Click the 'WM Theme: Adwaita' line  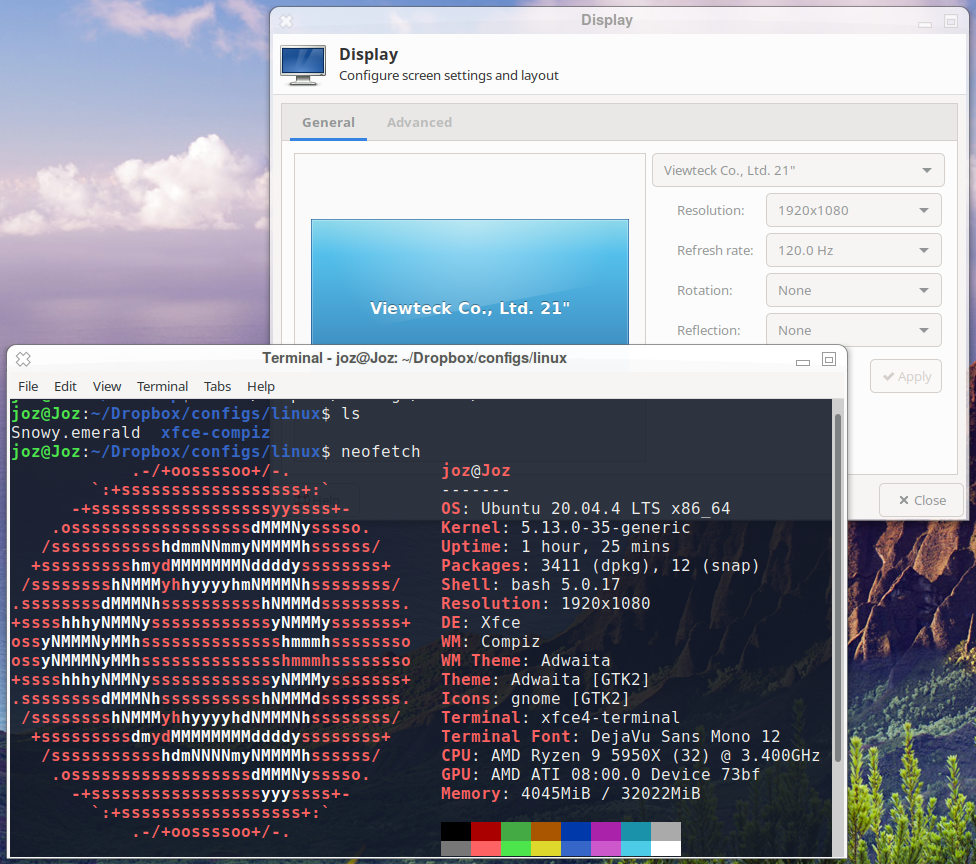(x=525, y=660)
